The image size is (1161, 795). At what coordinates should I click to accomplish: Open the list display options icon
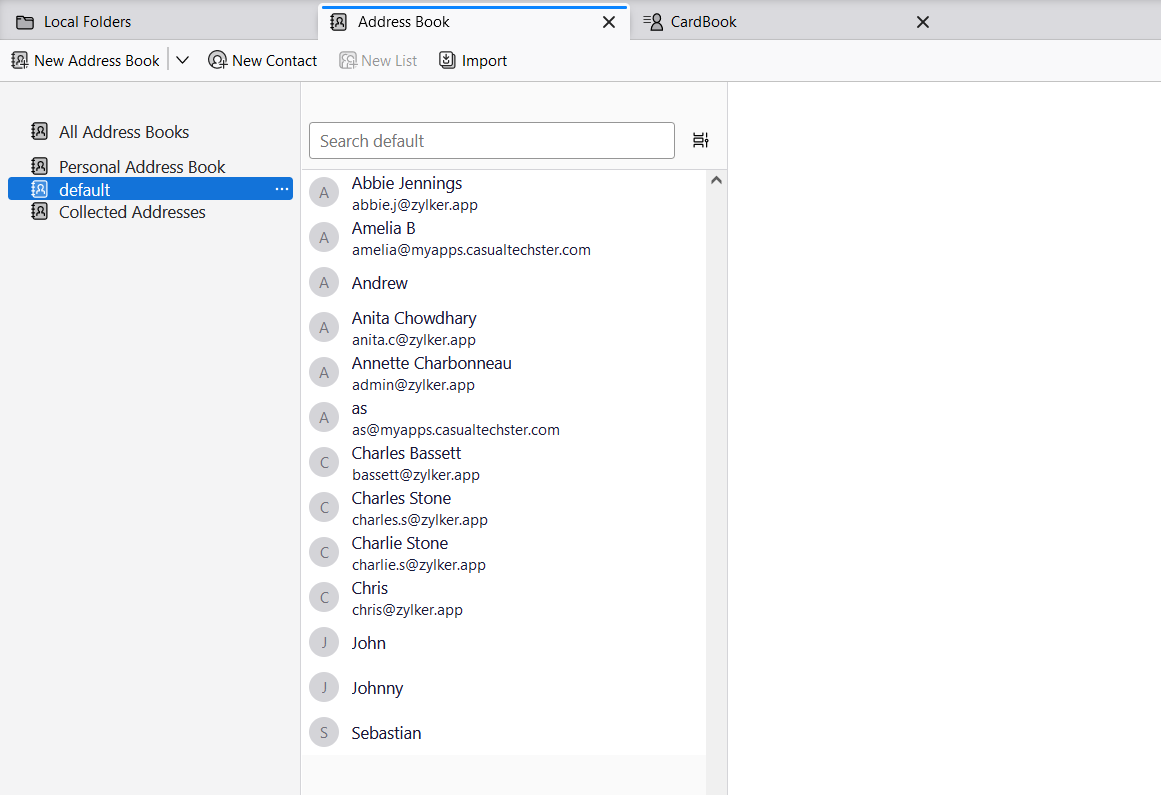coord(700,140)
